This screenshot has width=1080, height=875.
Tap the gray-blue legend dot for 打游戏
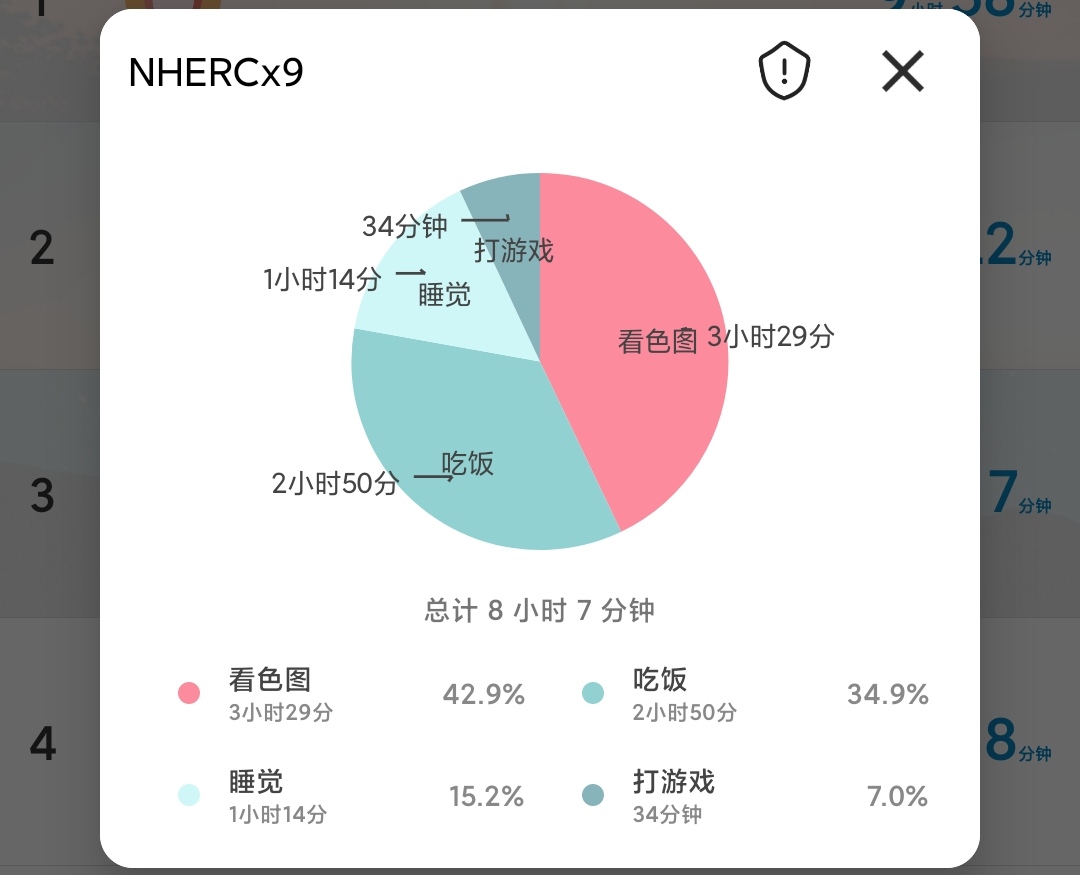click(593, 795)
